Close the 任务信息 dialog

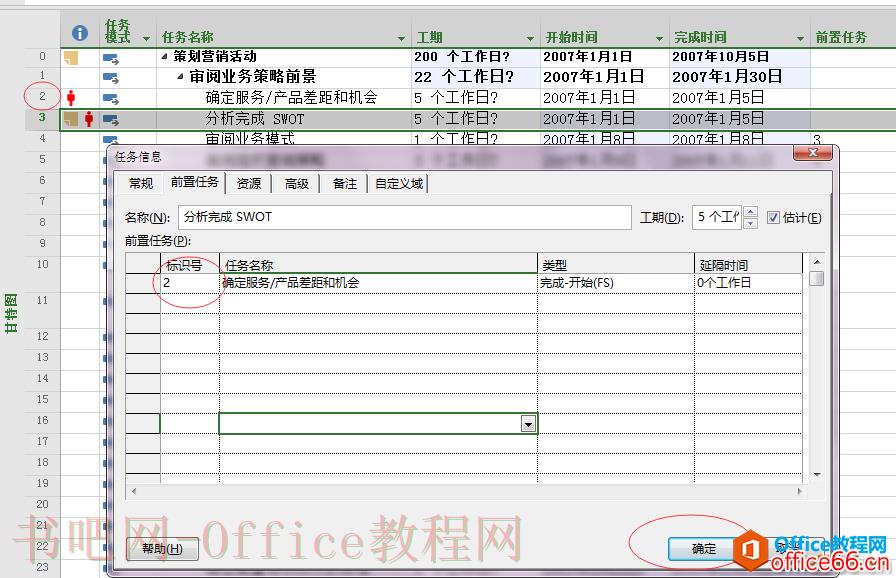812,153
